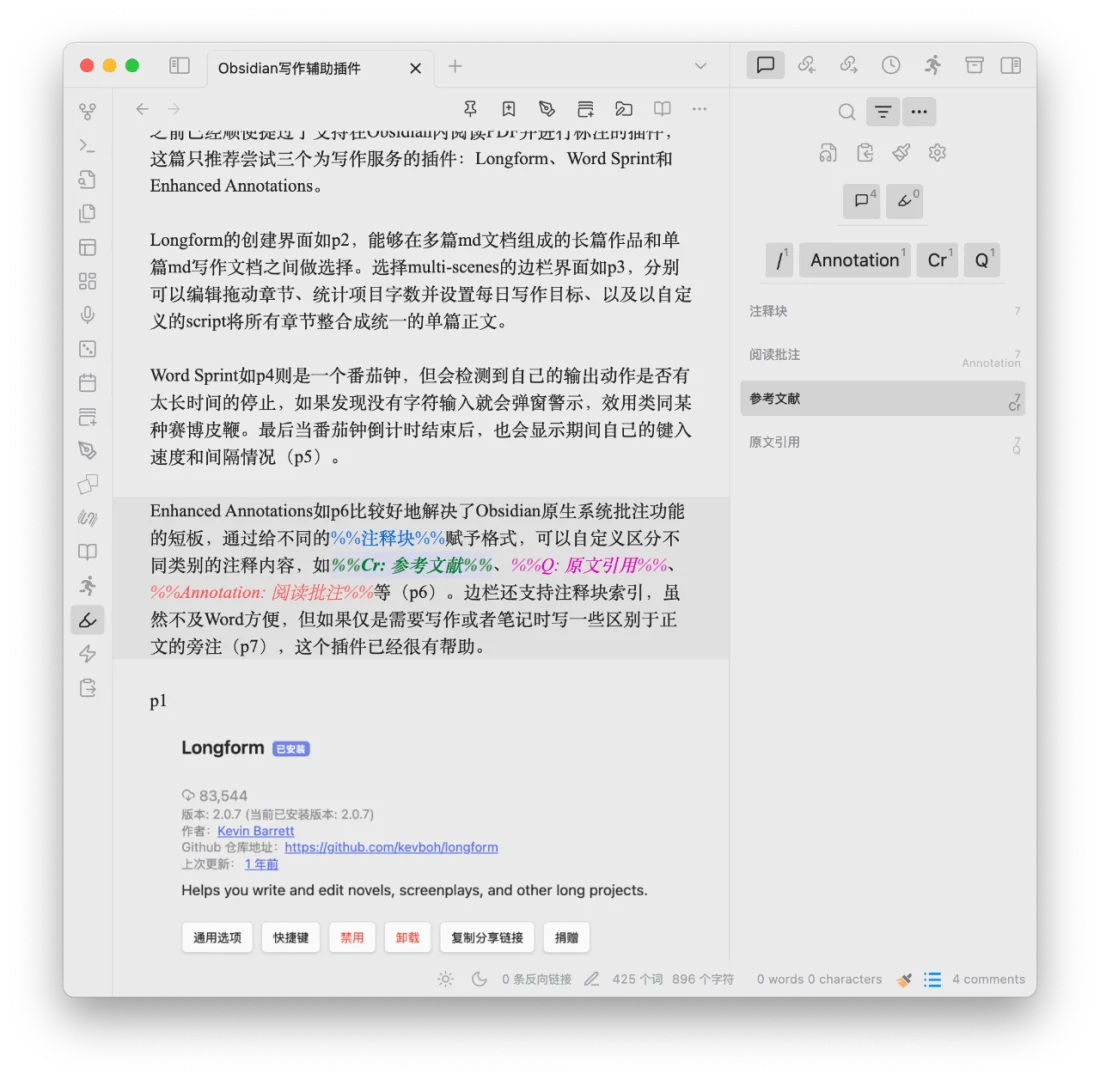Open the handwriting scribble icon in the ribbon
The image size is (1100, 1080).
click(x=88, y=519)
